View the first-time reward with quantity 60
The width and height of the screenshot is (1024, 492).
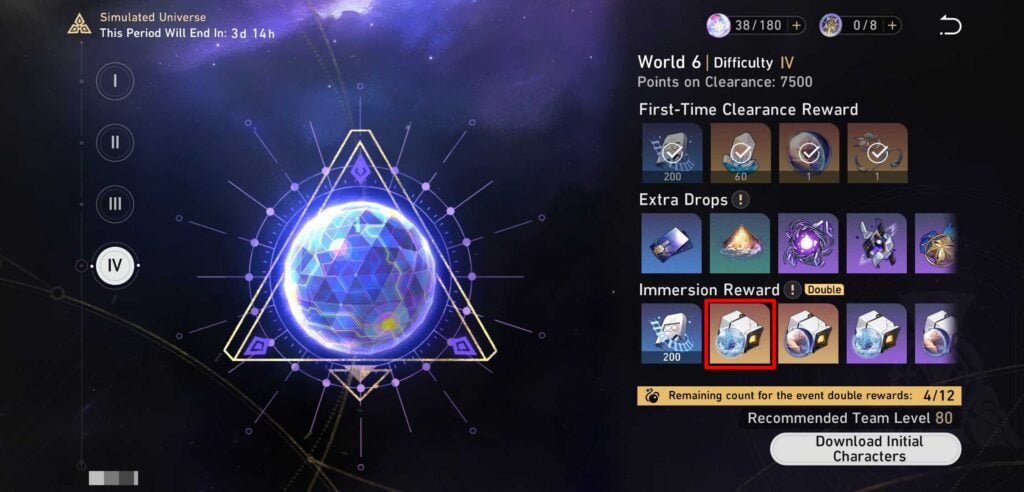coord(740,153)
